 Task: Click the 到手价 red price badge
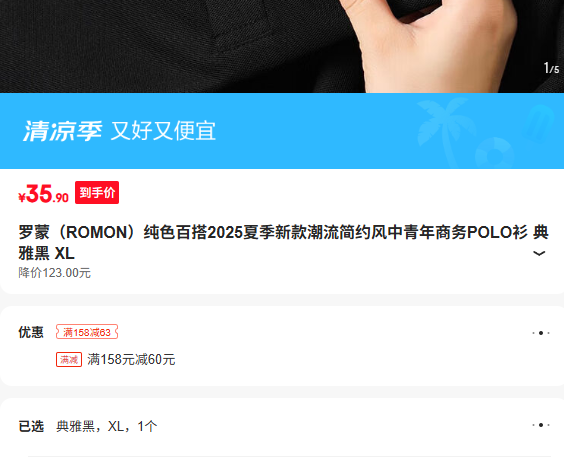[97, 192]
